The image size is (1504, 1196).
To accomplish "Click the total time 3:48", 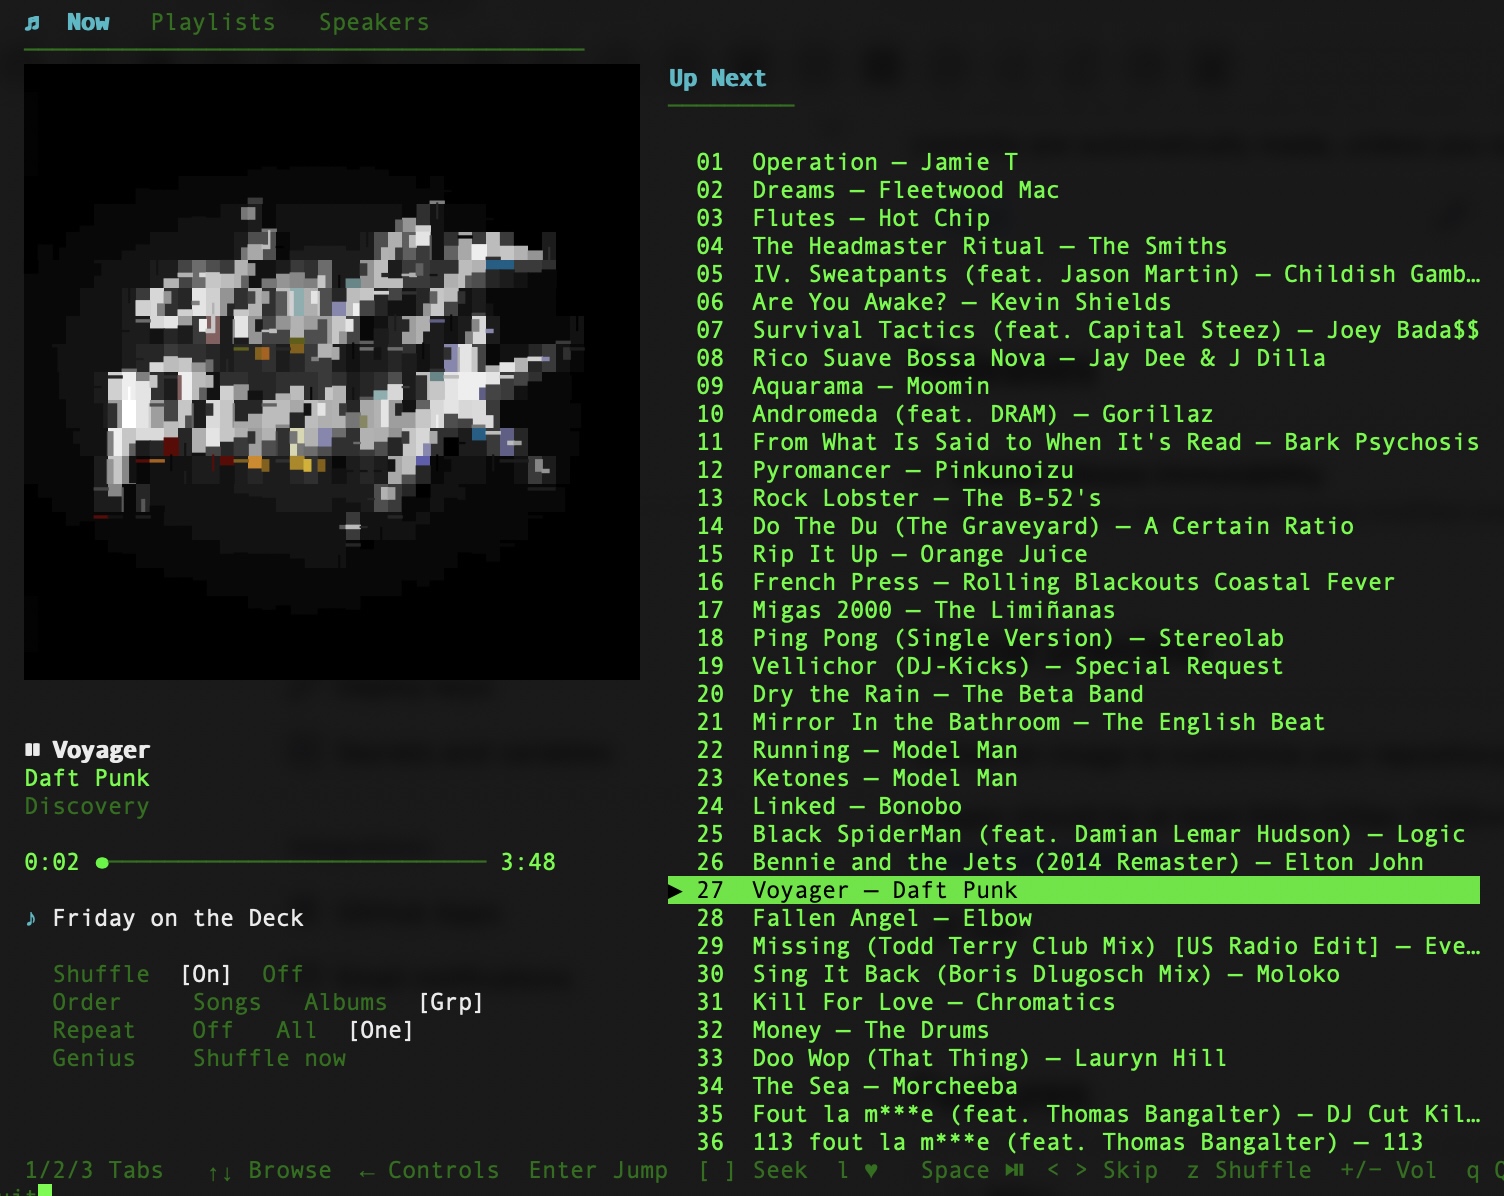I will click(528, 862).
